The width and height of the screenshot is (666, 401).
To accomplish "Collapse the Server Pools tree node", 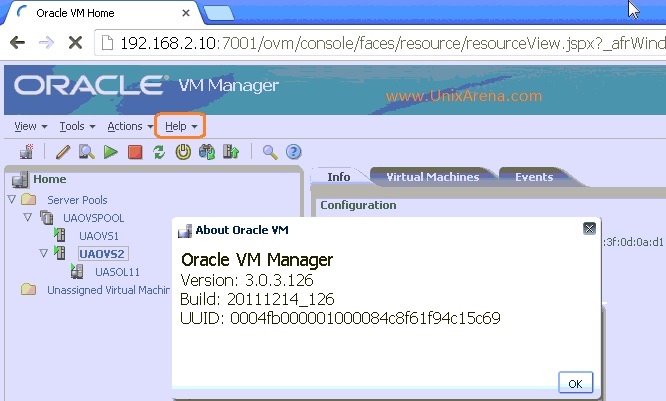I will [x=12, y=199].
